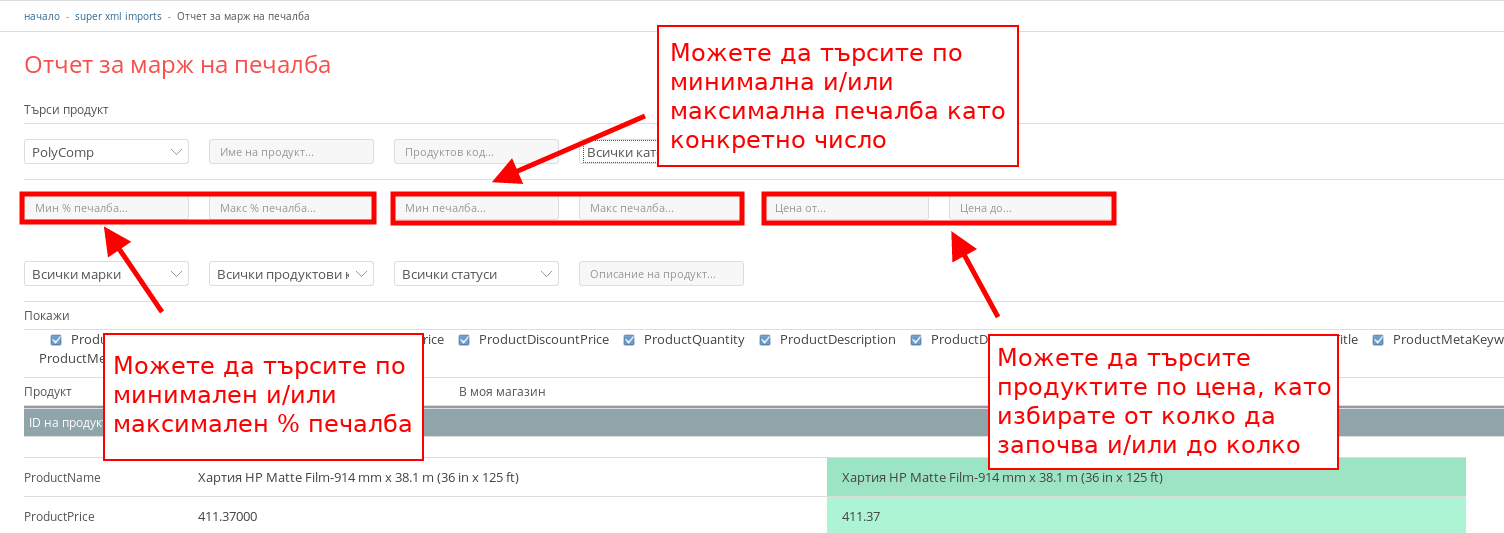Open the partially hidden Всички кат dropdown

(619, 153)
